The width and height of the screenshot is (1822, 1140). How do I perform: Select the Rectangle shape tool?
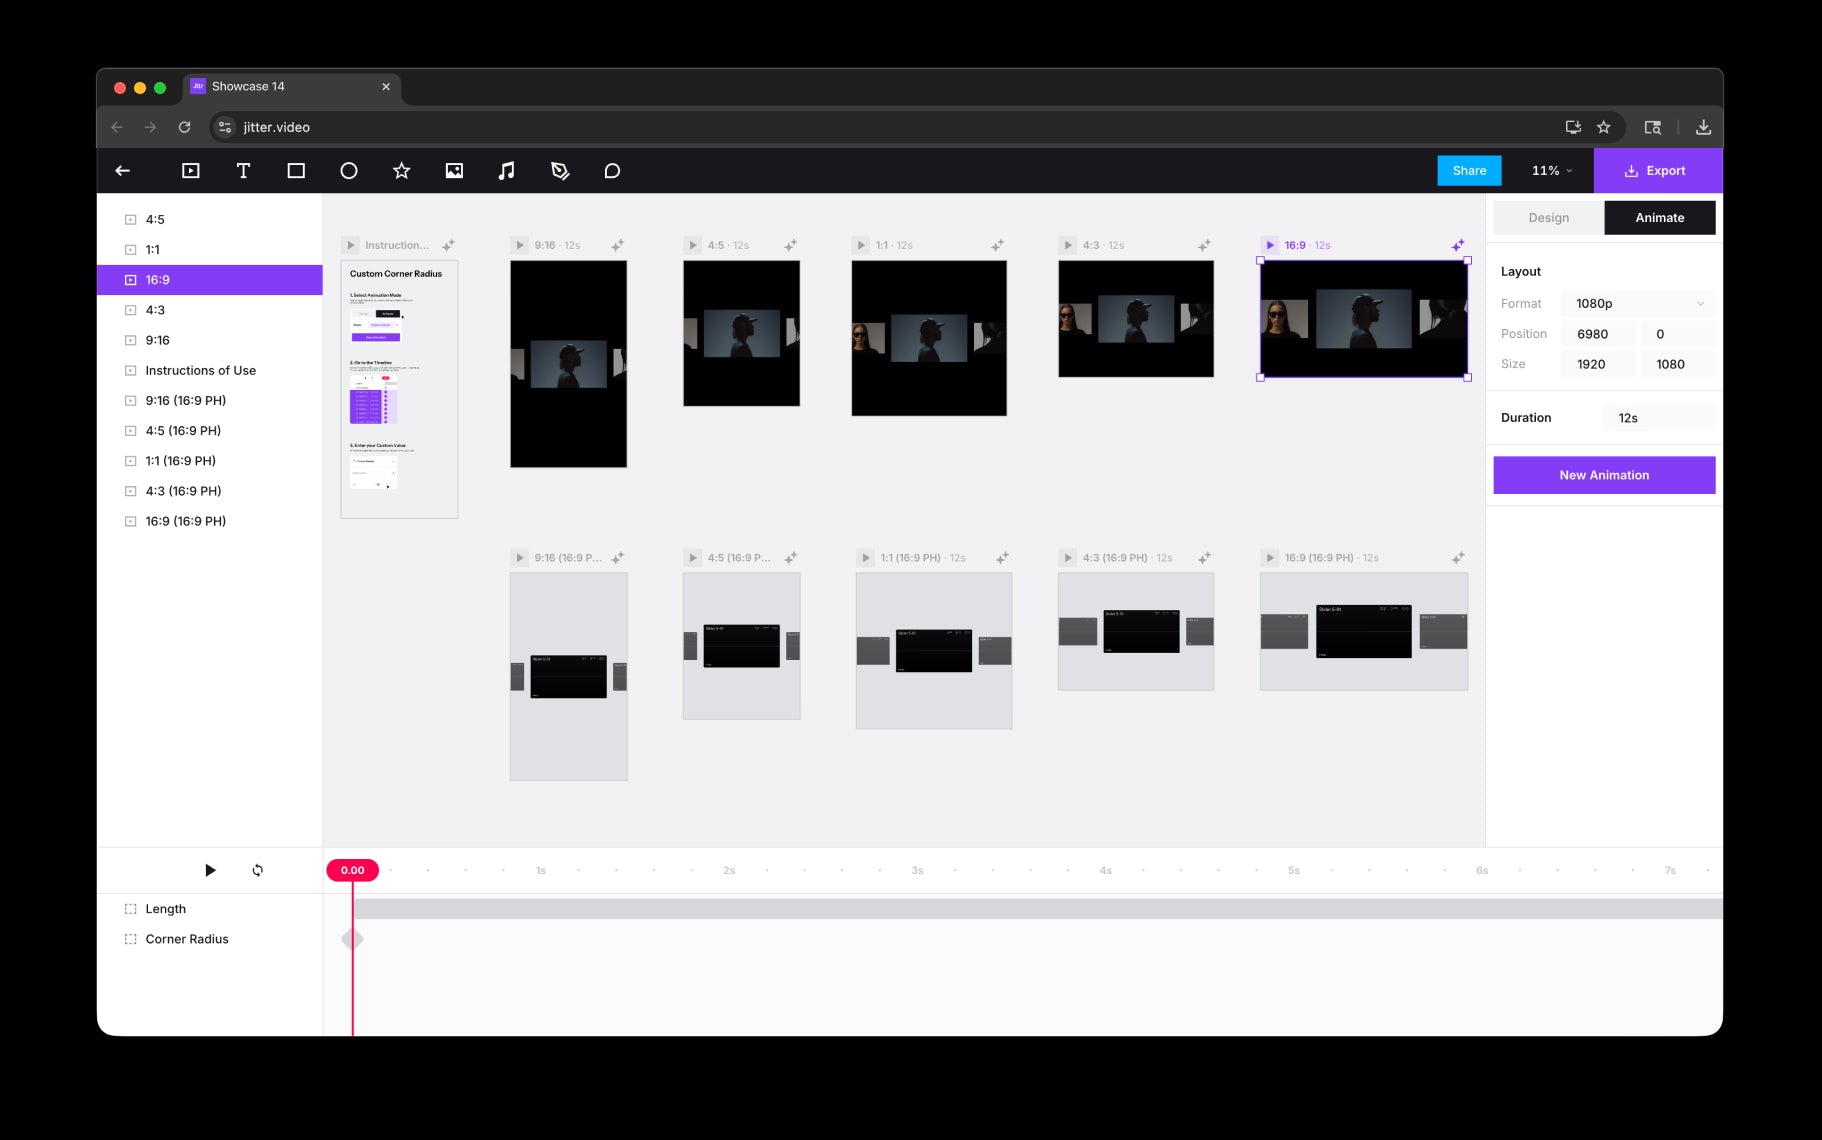pyautogui.click(x=296, y=171)
